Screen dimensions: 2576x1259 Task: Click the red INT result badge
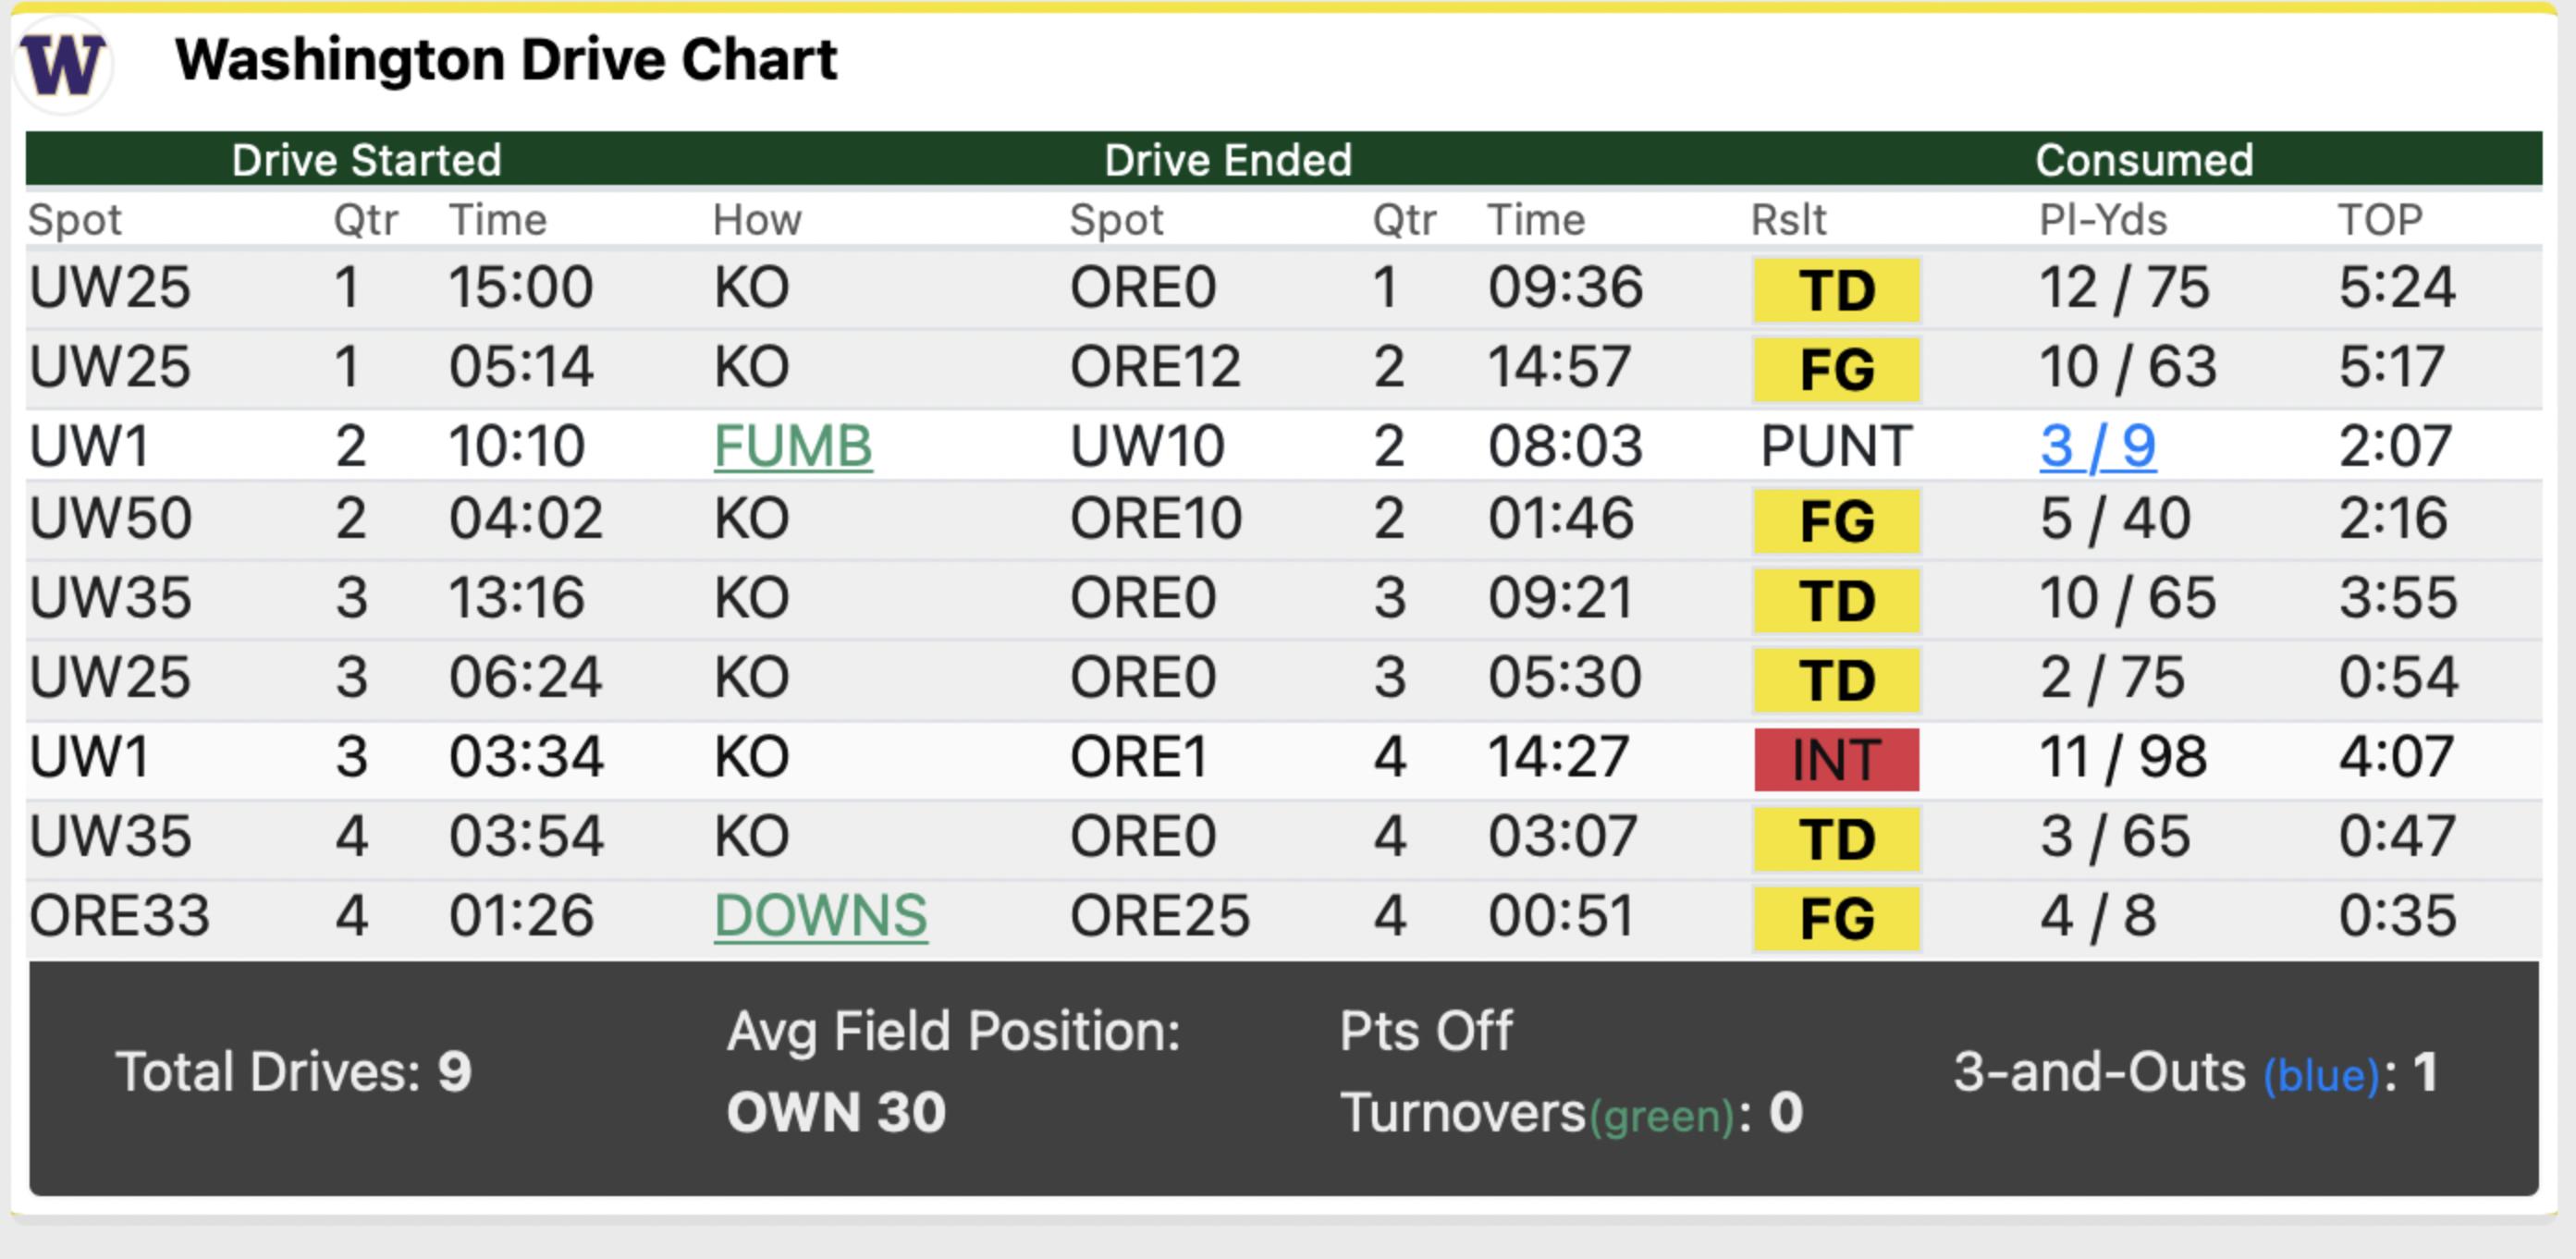coord(1836,760)
